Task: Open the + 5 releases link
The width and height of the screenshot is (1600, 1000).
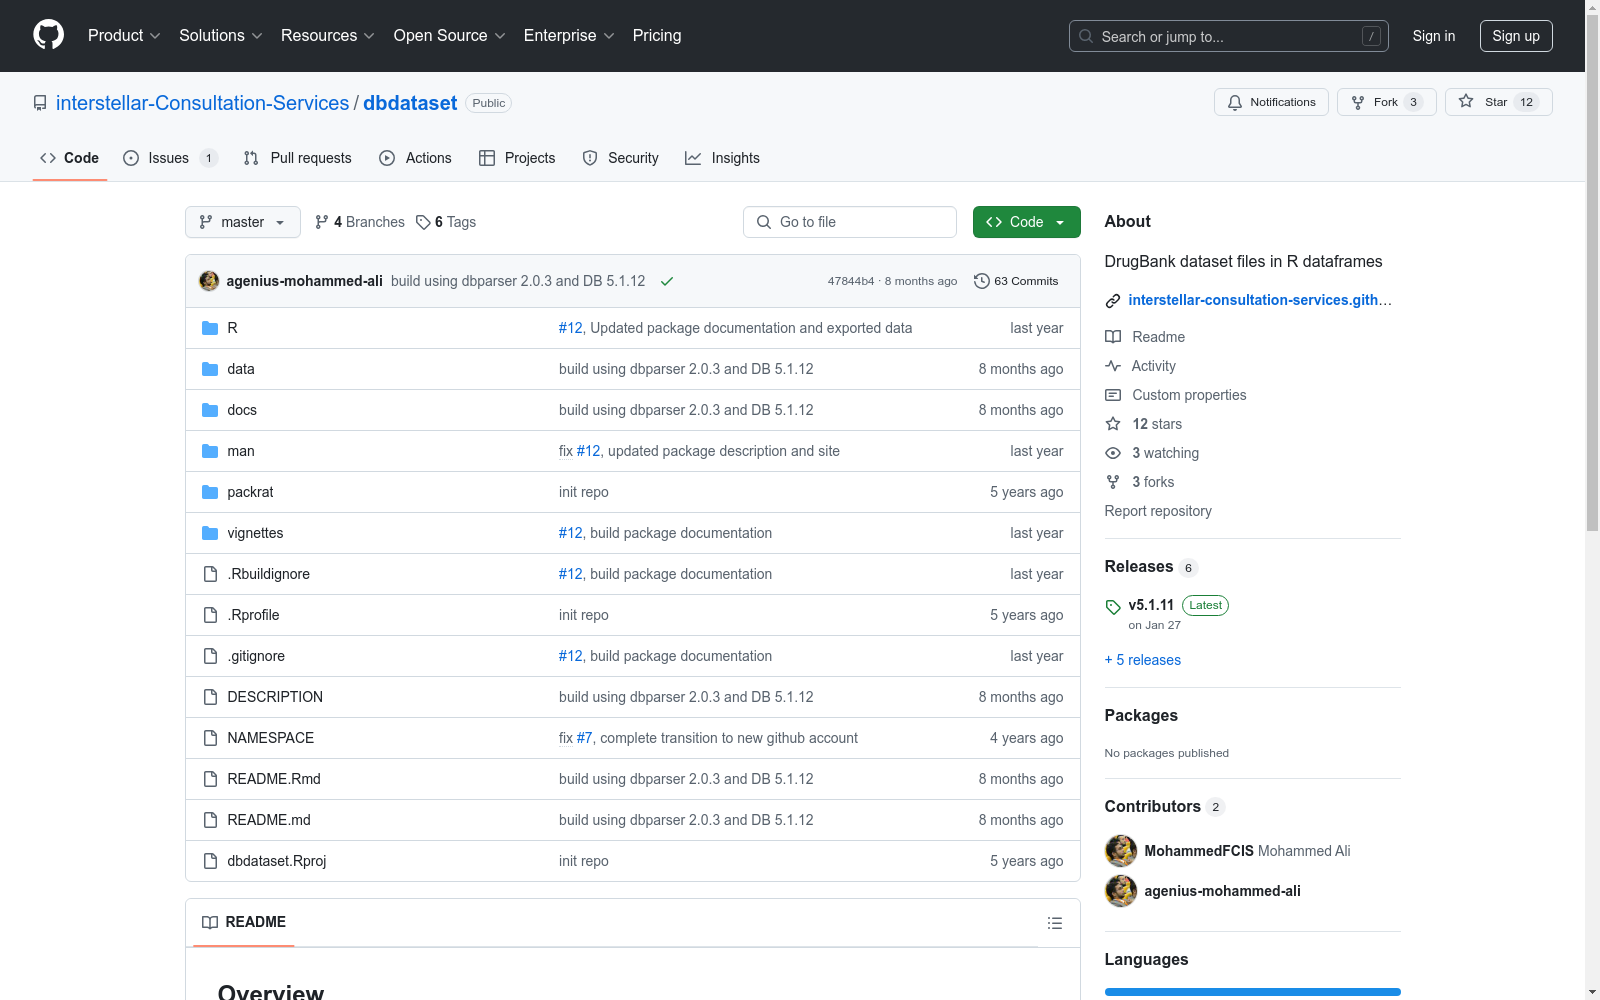Action: click(x=1142, y=660)
